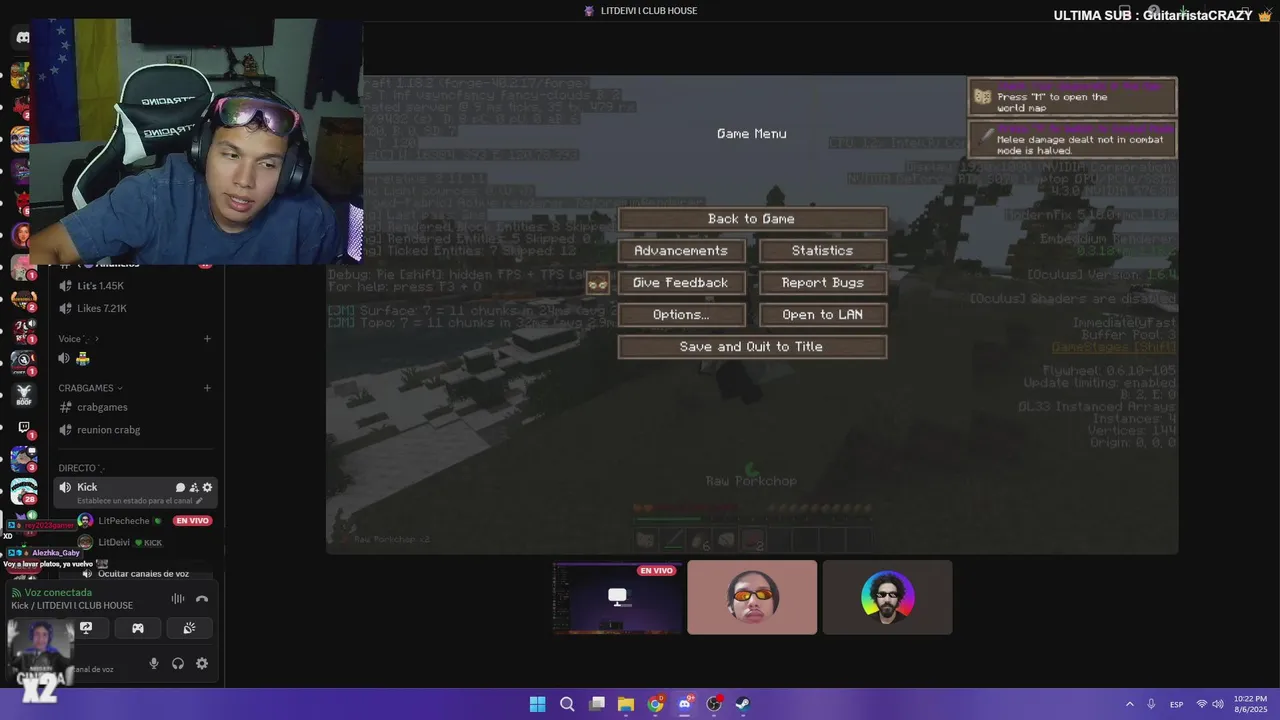Open Task View on taskbar
1280x720 pixels.
click(597, 704)
